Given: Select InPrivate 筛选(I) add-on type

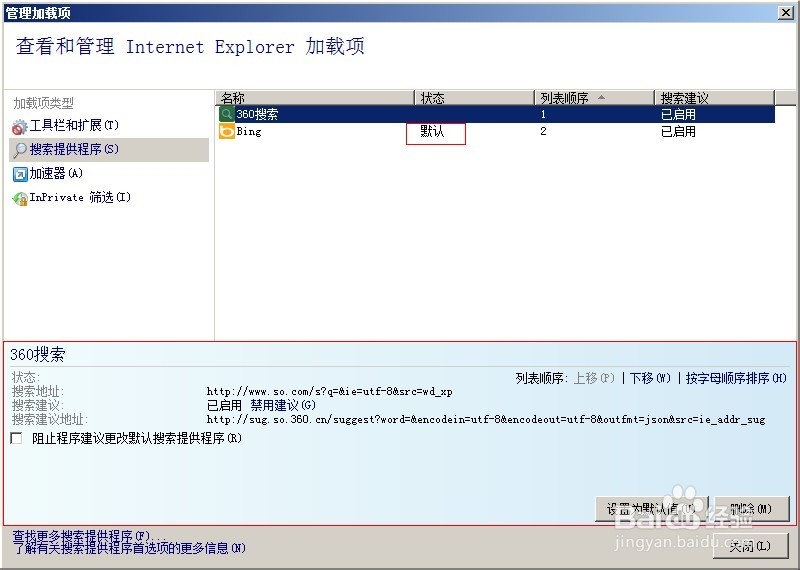Looking at the screenshot, I should 80,197.
